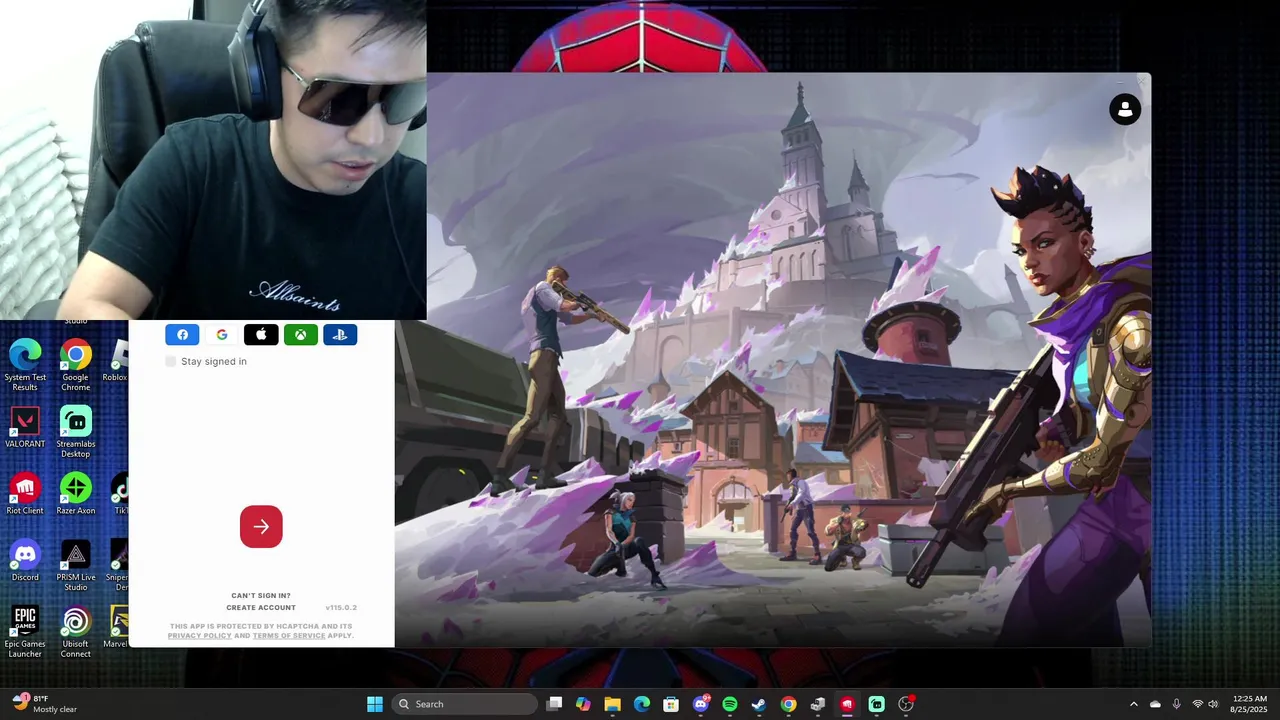This screenshot has height=720, width=1280.
Task: Open Microsoft Edge from taskbar
Action: pos(642,704)
